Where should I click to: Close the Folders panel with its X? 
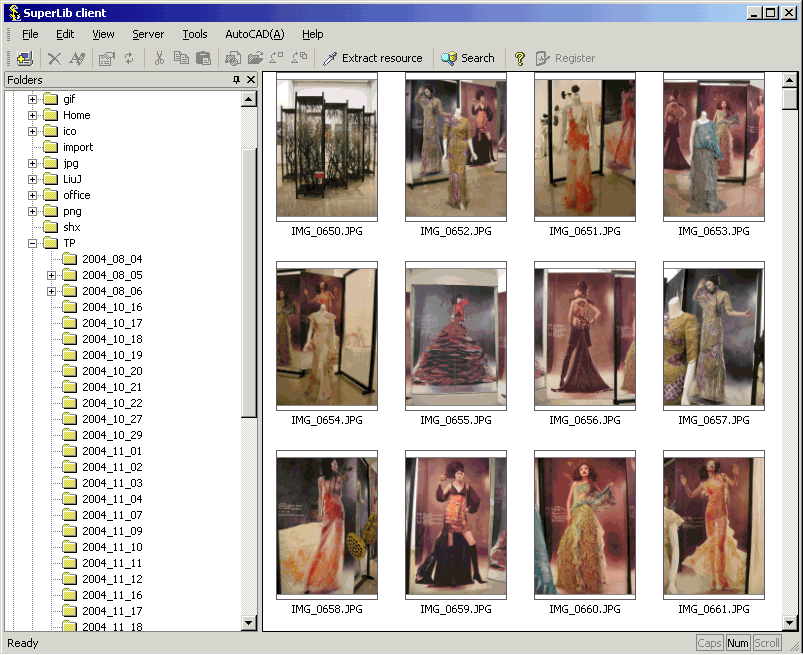point(250,80)
